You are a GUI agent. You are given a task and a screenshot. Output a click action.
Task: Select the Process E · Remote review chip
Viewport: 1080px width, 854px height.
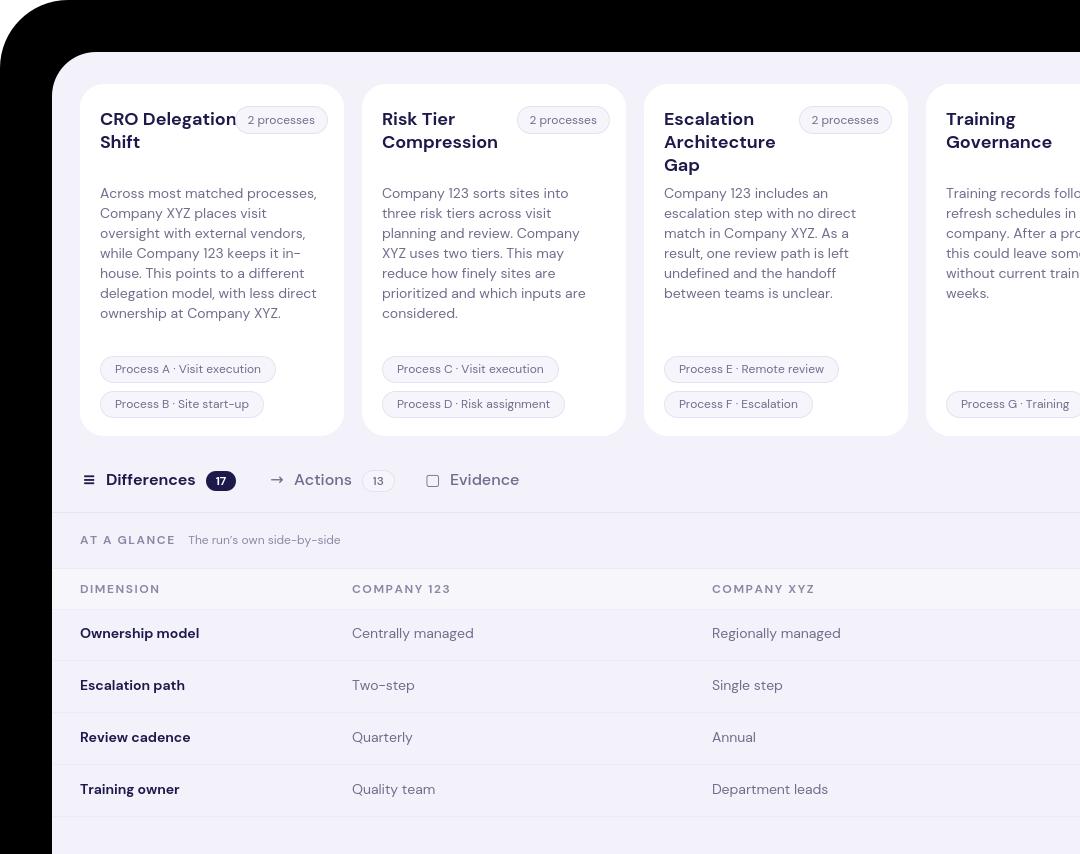point(751,369)
